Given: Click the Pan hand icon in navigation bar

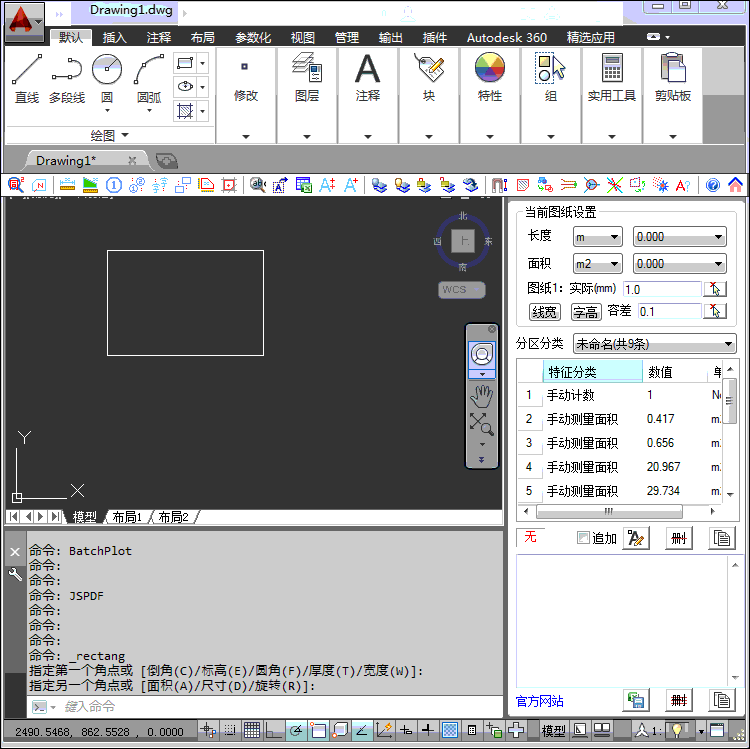Looking at the screenshot, I should coord(481,395).
